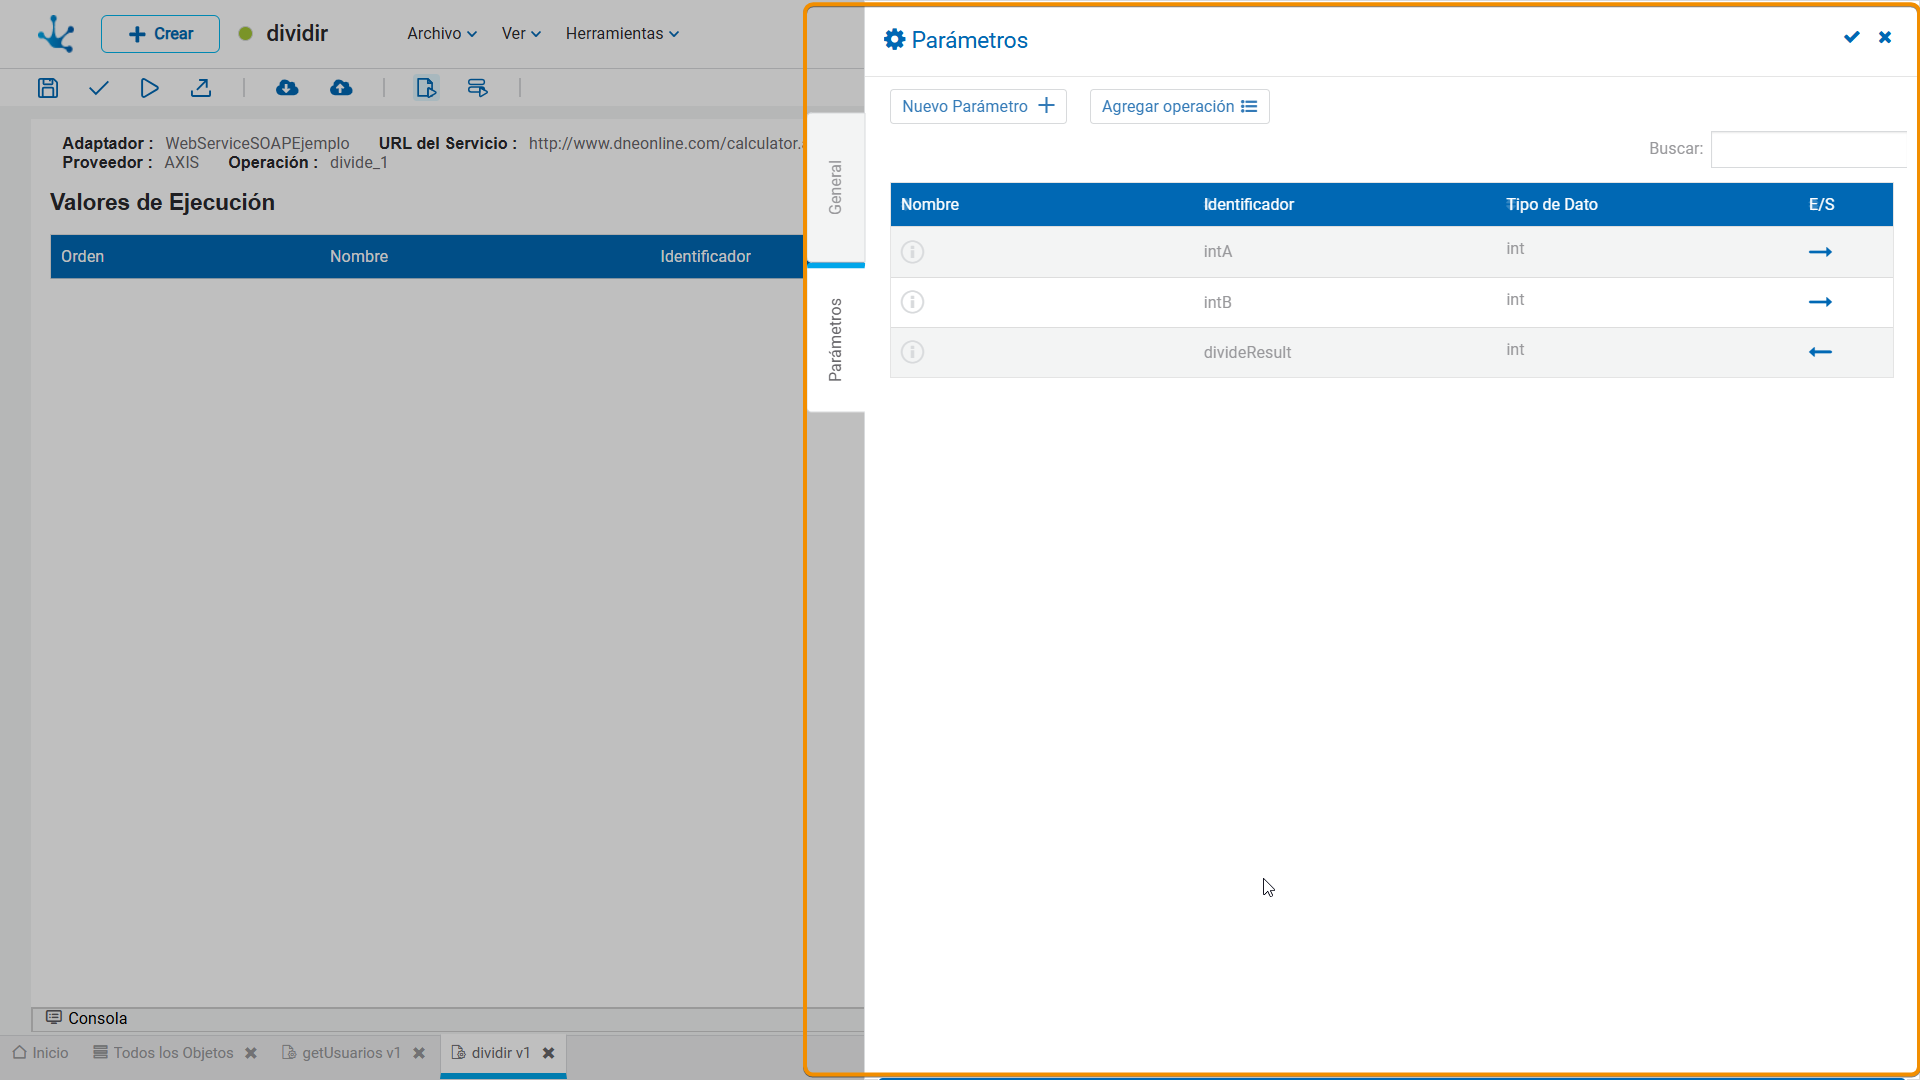The height and width of the screenshot is (1080, 1920).
Task: Click the verify checkmark toolbar icon
Action: pos(98,88)
